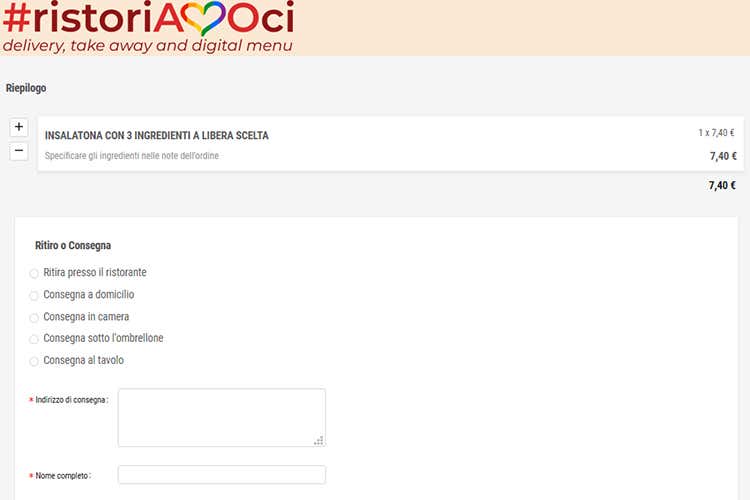
Task: Increase the Insalatona quantity with plus button
Action: [18, 127]
